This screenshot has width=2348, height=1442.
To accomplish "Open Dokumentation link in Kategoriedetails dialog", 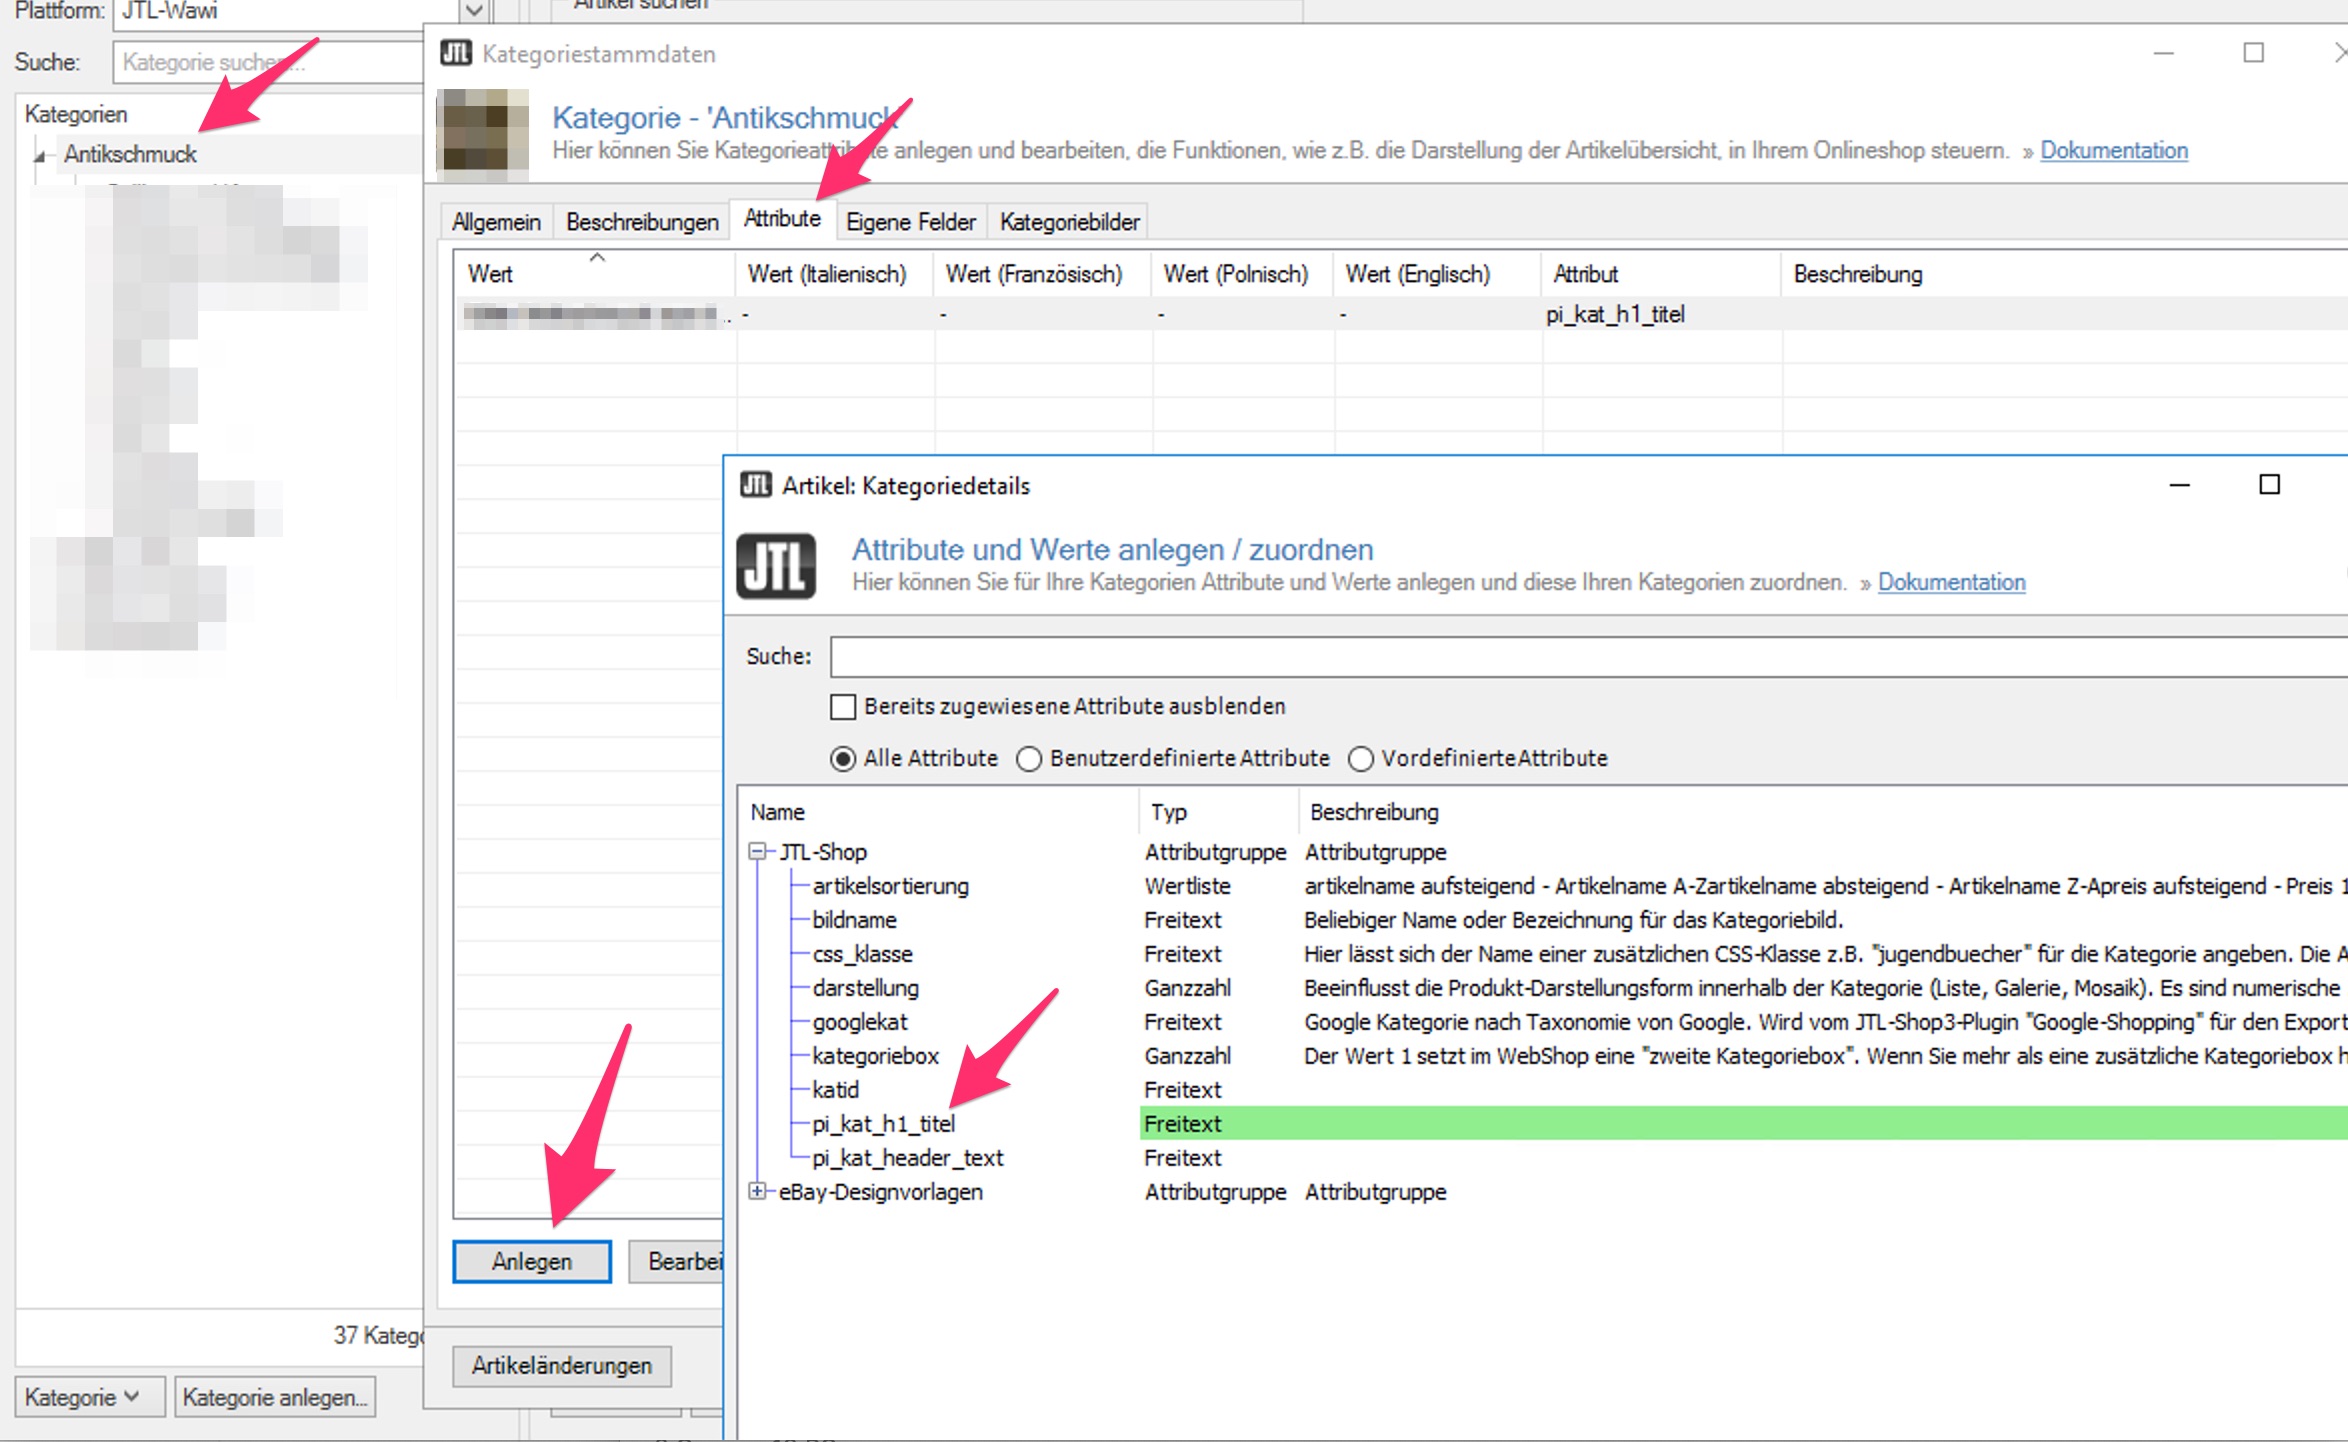I will point(1951,582).
